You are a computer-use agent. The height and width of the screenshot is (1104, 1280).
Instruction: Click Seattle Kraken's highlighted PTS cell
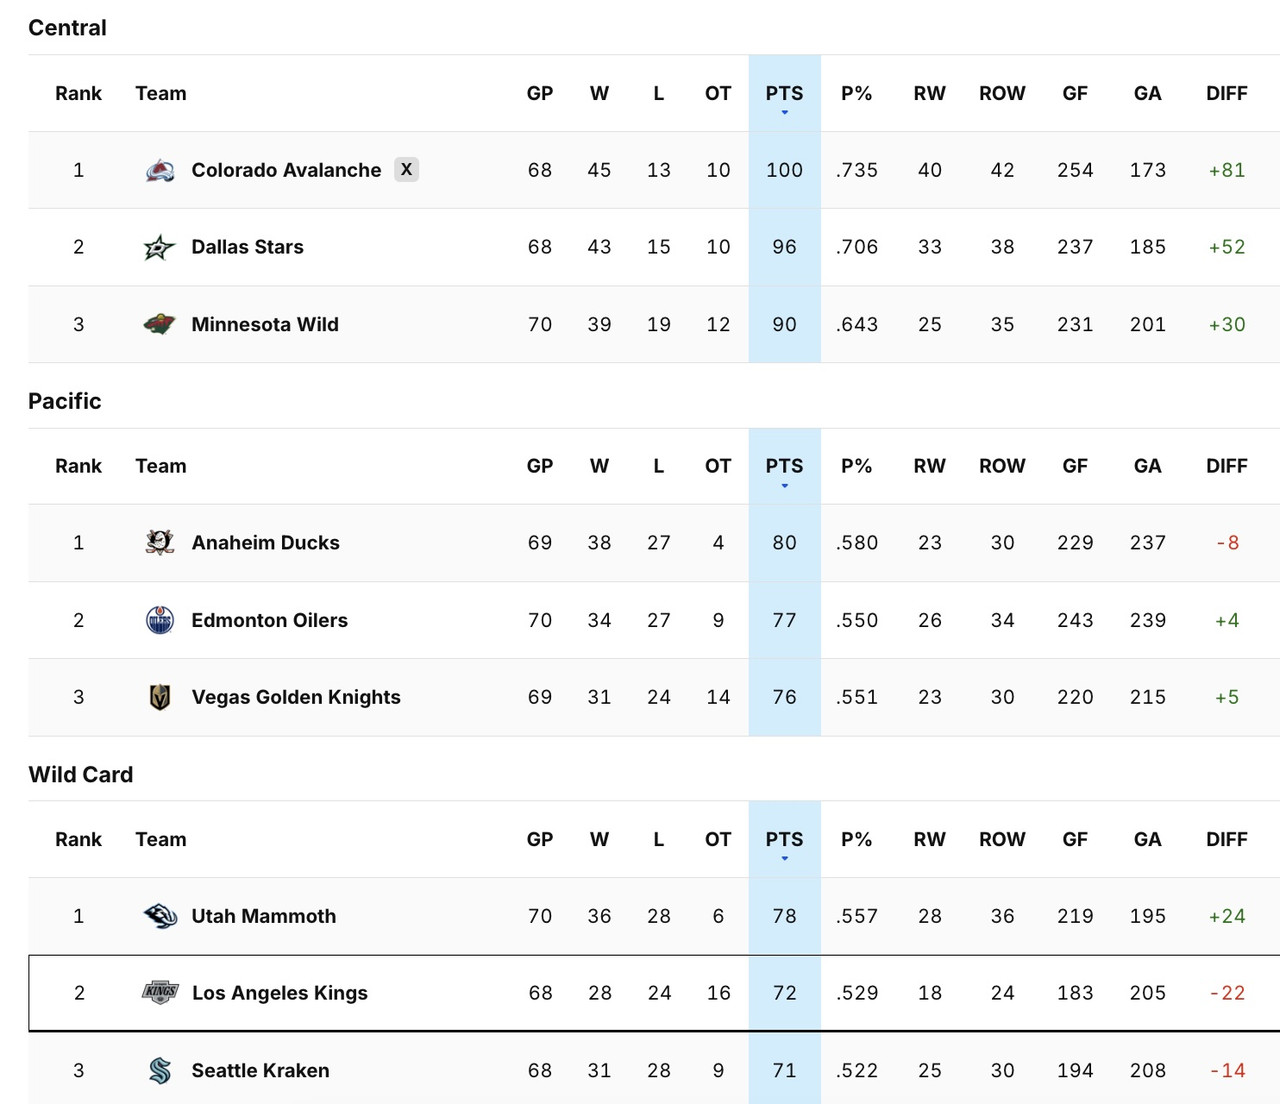(784, 1070)
